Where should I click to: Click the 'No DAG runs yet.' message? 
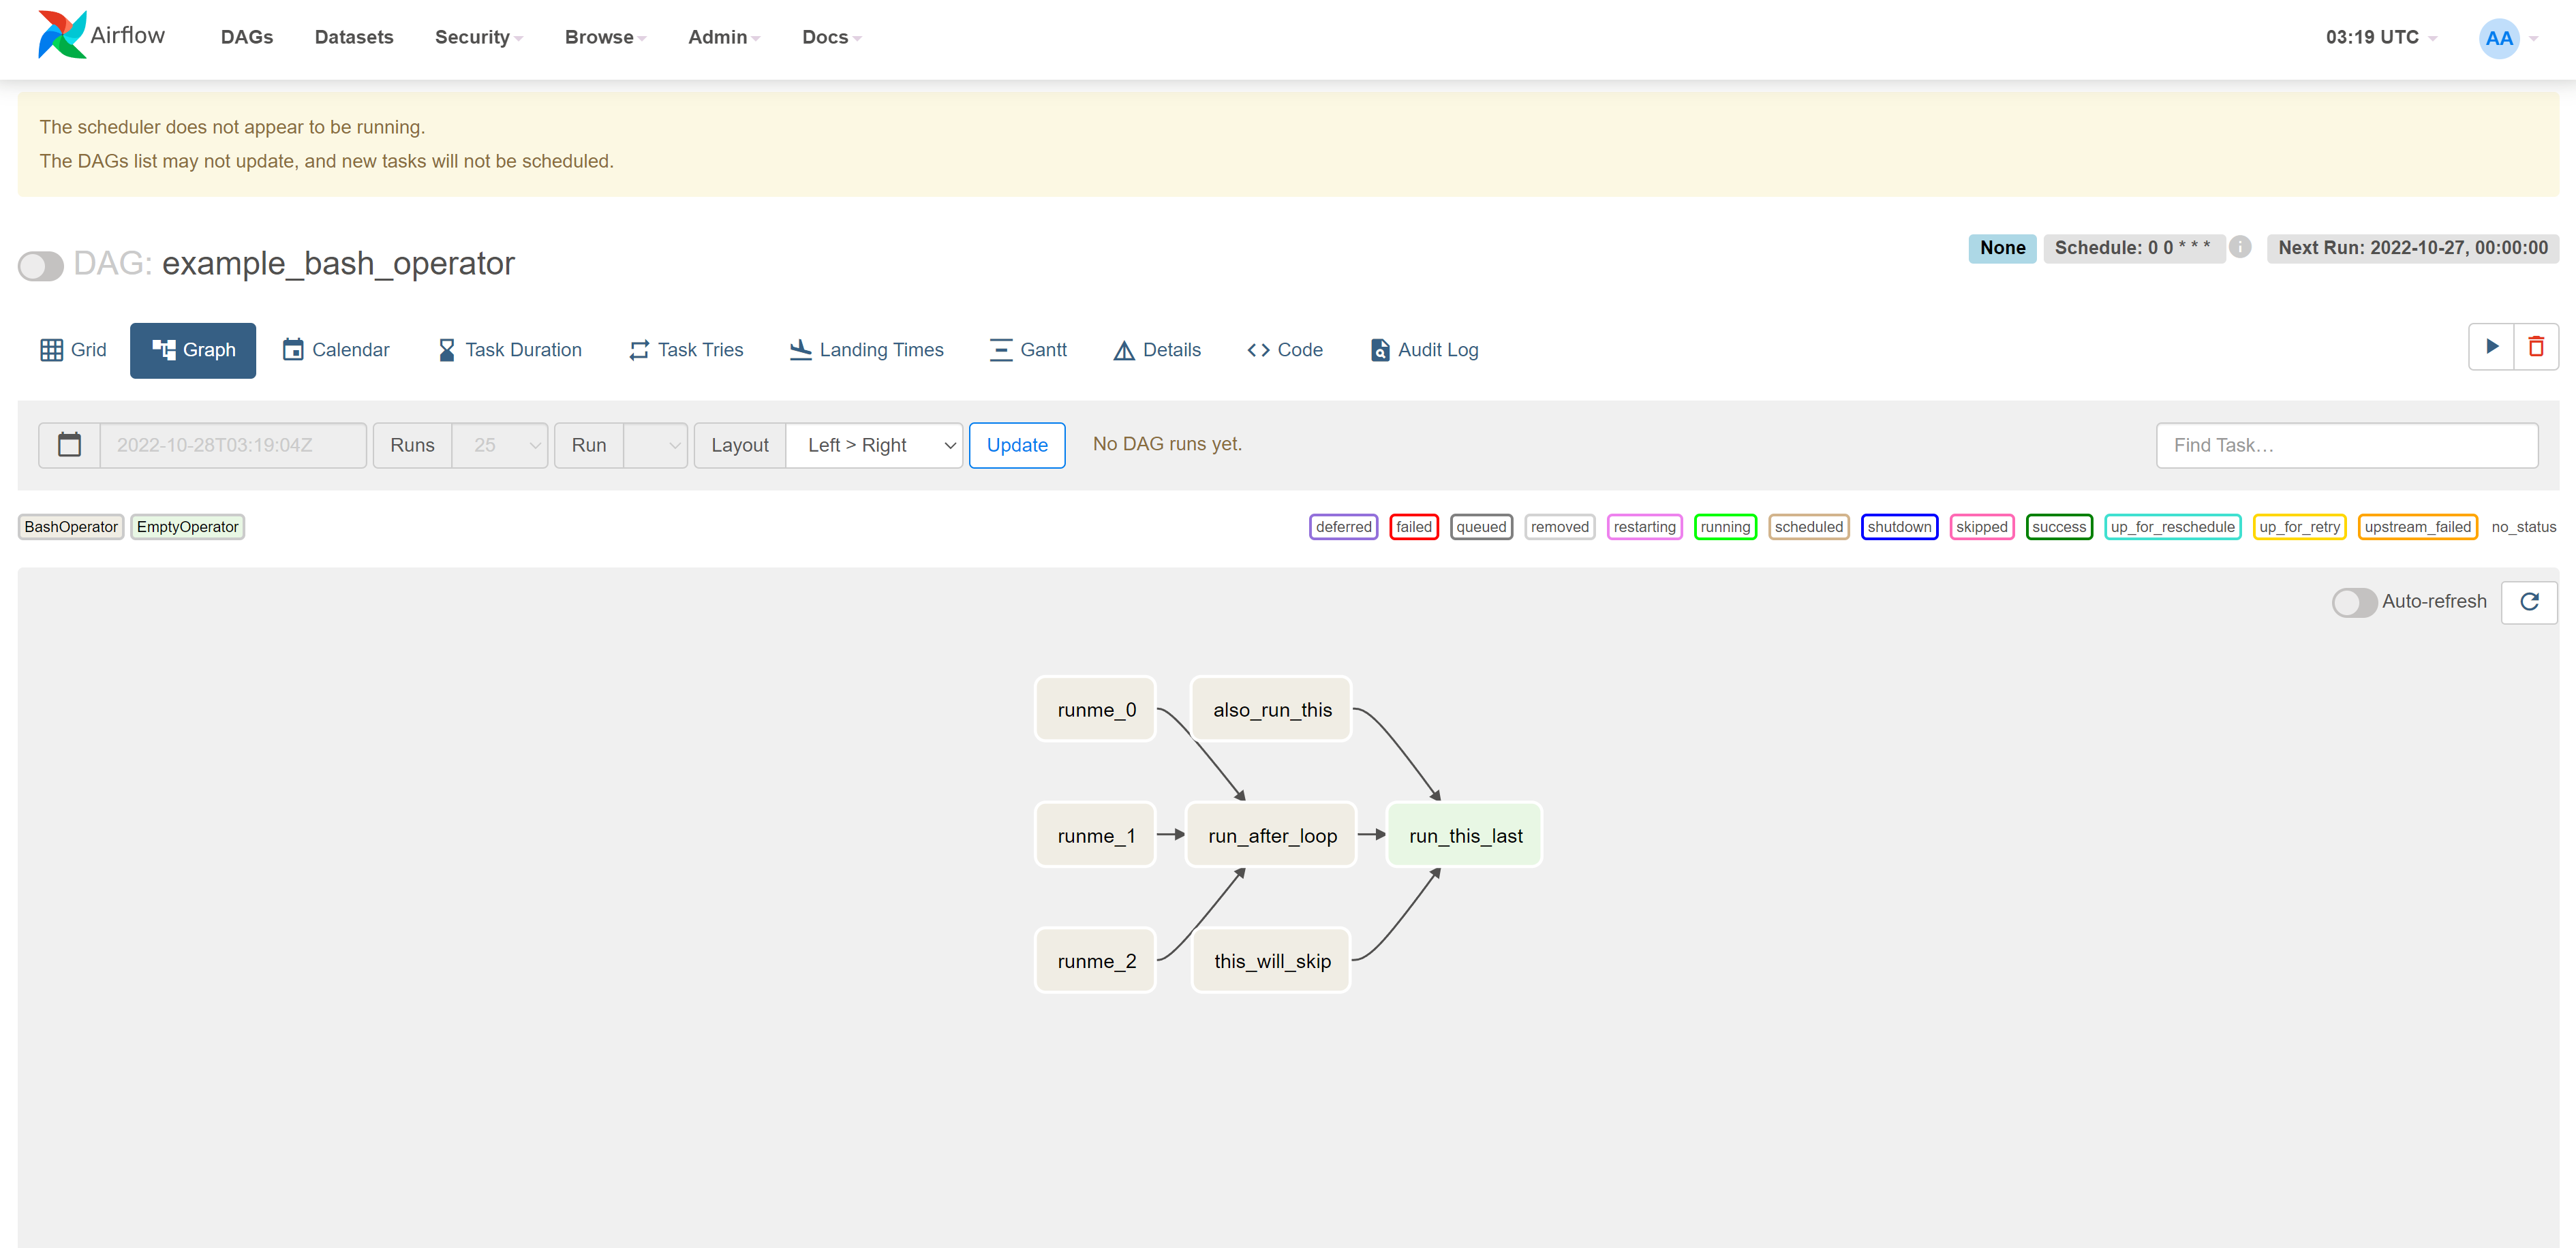[x=1167, y=444]
